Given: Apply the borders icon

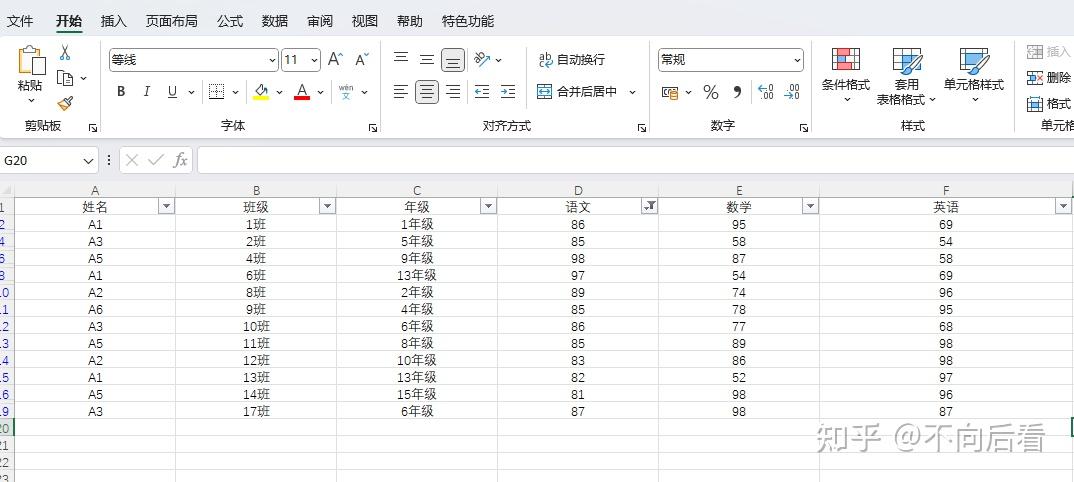Looking at the screenshot, I should pos(216,91).
